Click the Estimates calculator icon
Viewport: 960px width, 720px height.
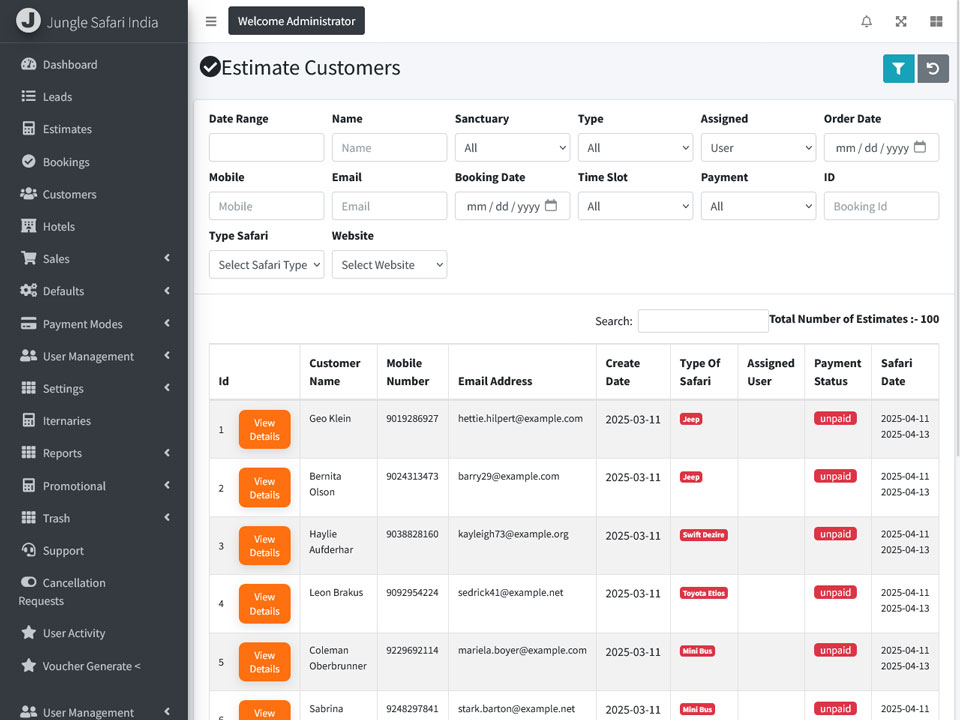point(28,129)
